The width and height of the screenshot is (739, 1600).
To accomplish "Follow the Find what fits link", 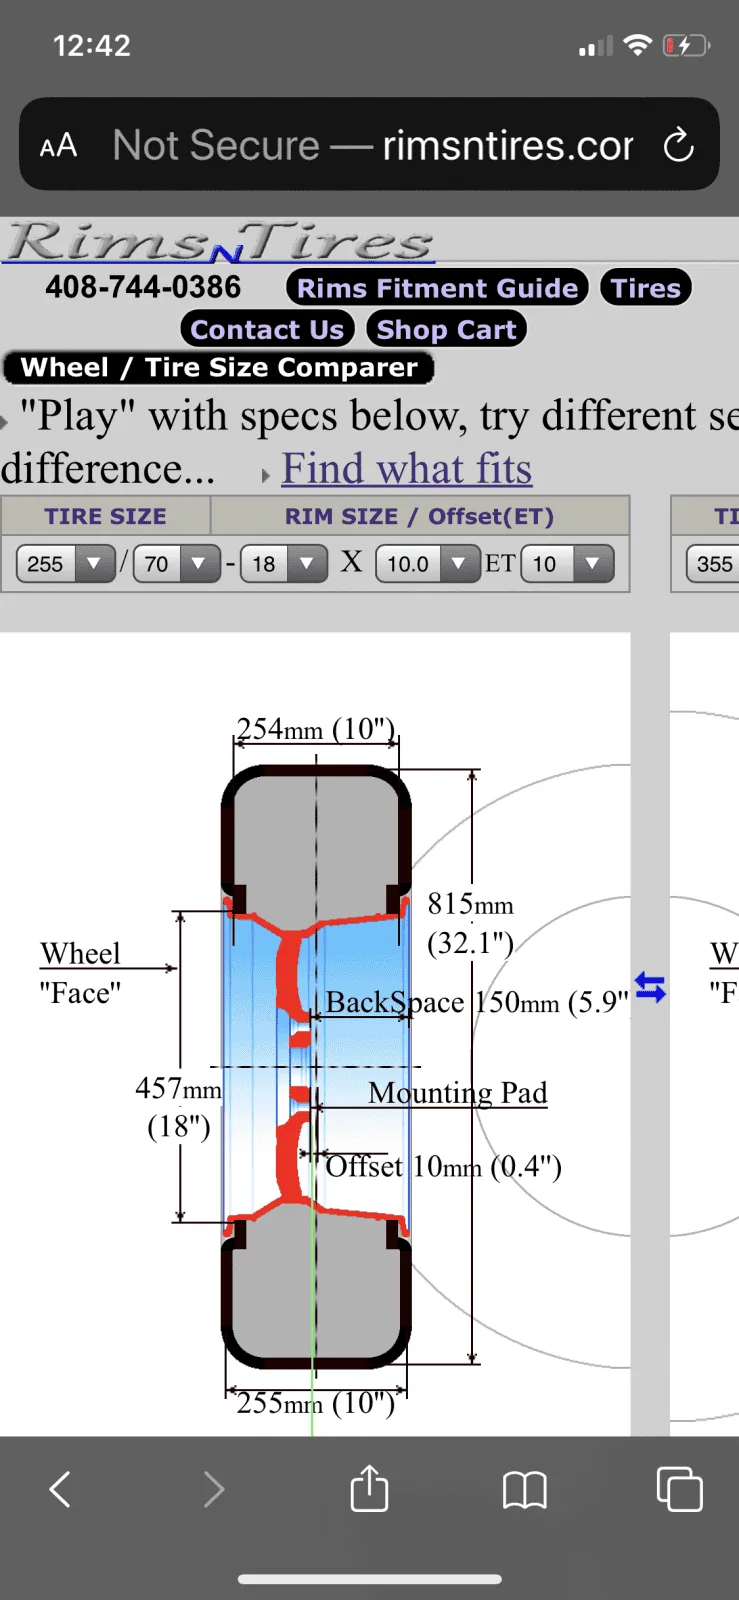I will pos(407,468).
